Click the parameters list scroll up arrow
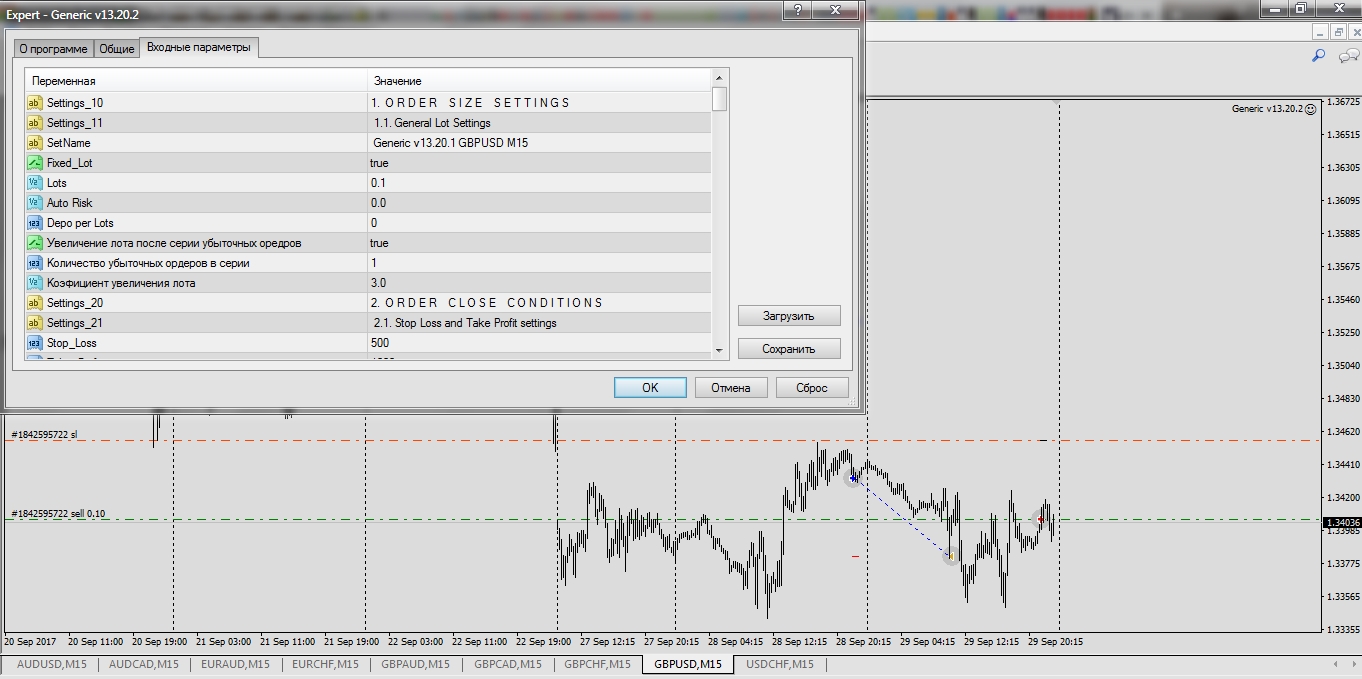Viewport: 1362px width, 679px height. pyautogui.click(x=719, y=79)
